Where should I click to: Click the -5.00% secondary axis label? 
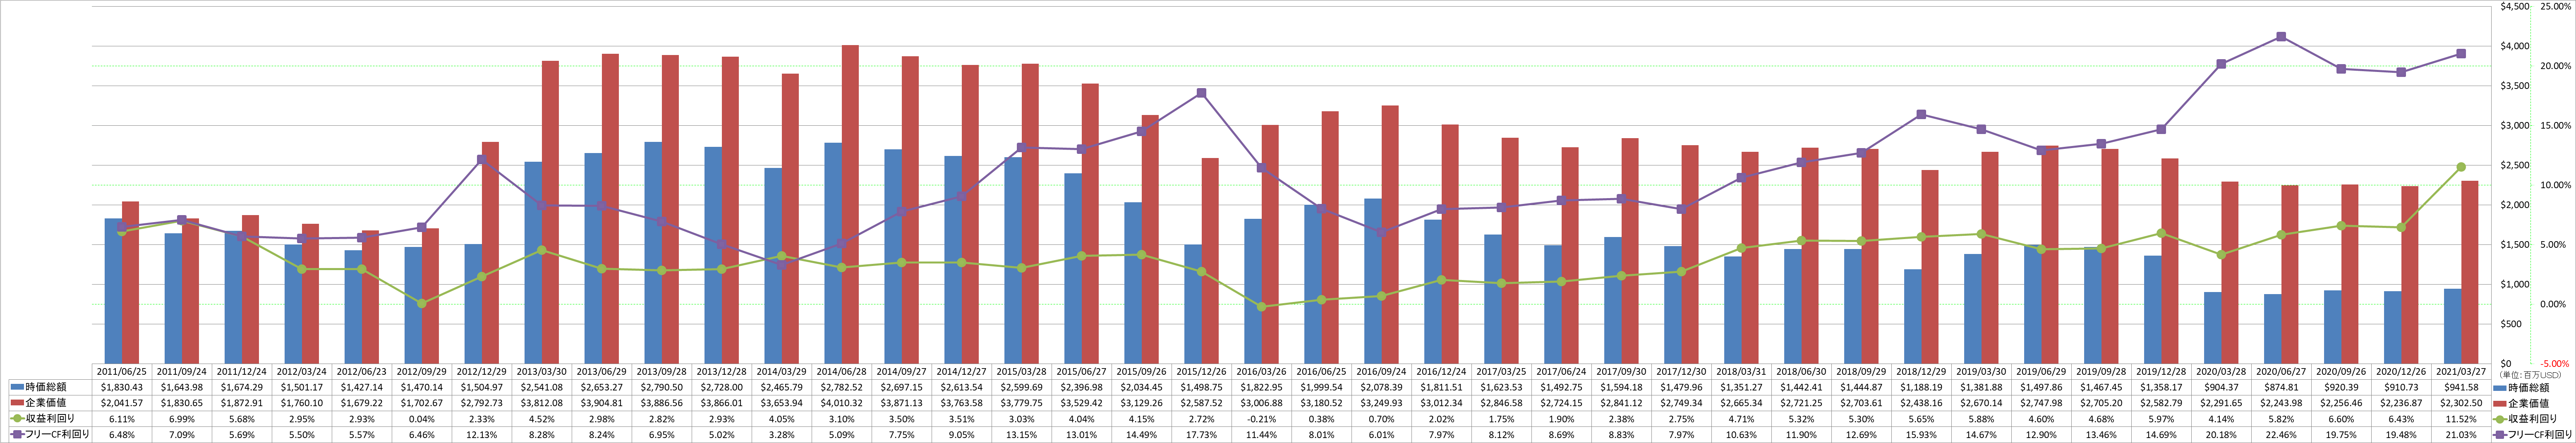(2557, 364)
